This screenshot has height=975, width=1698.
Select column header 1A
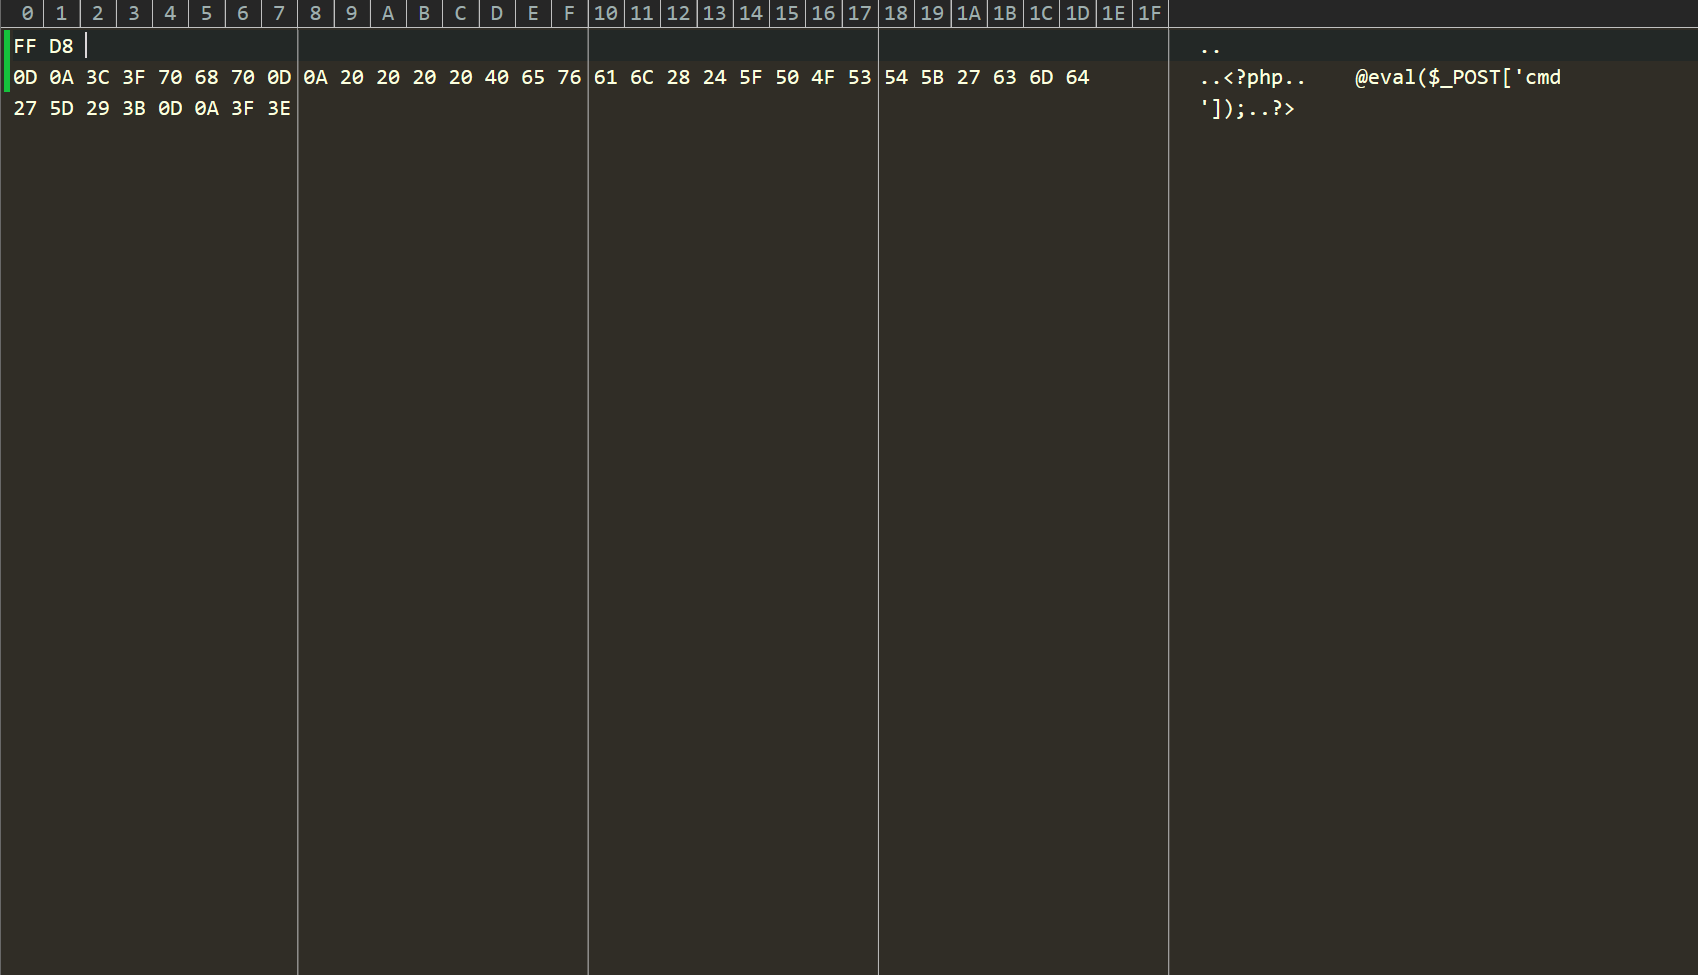tap(968, 13)
